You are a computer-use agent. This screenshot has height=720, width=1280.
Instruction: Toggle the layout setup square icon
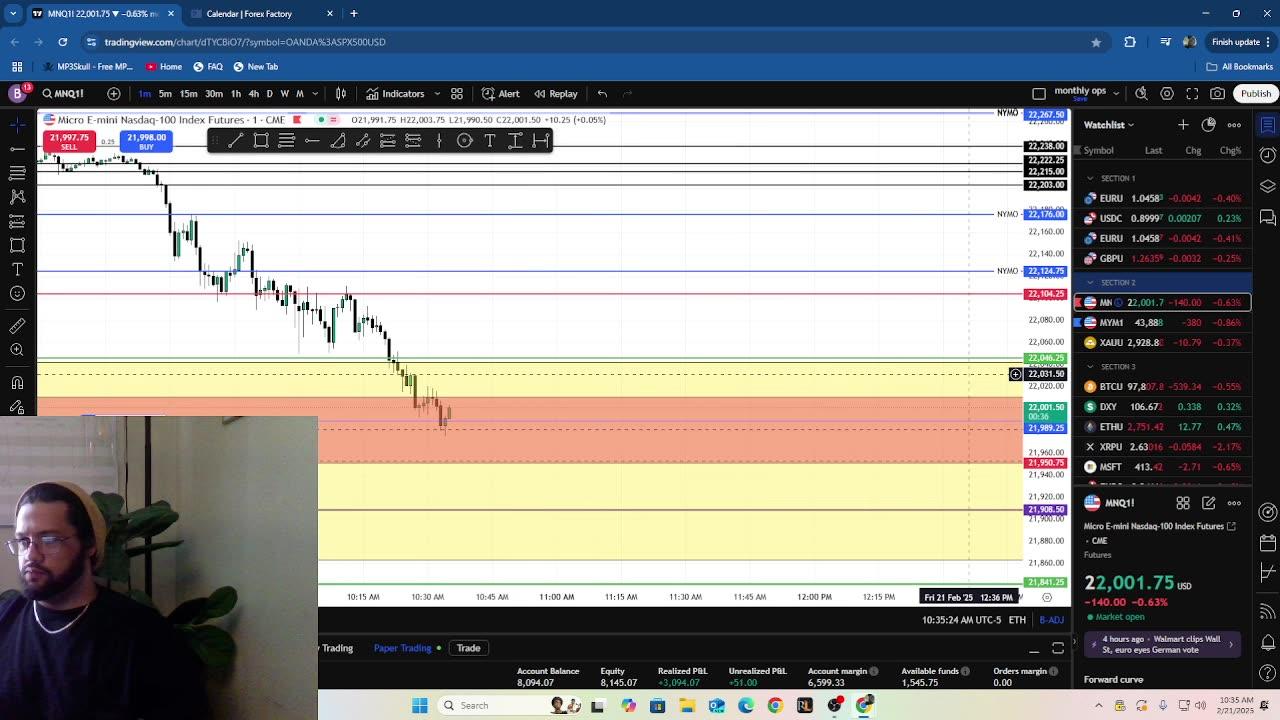click(x=1039, y=94)
